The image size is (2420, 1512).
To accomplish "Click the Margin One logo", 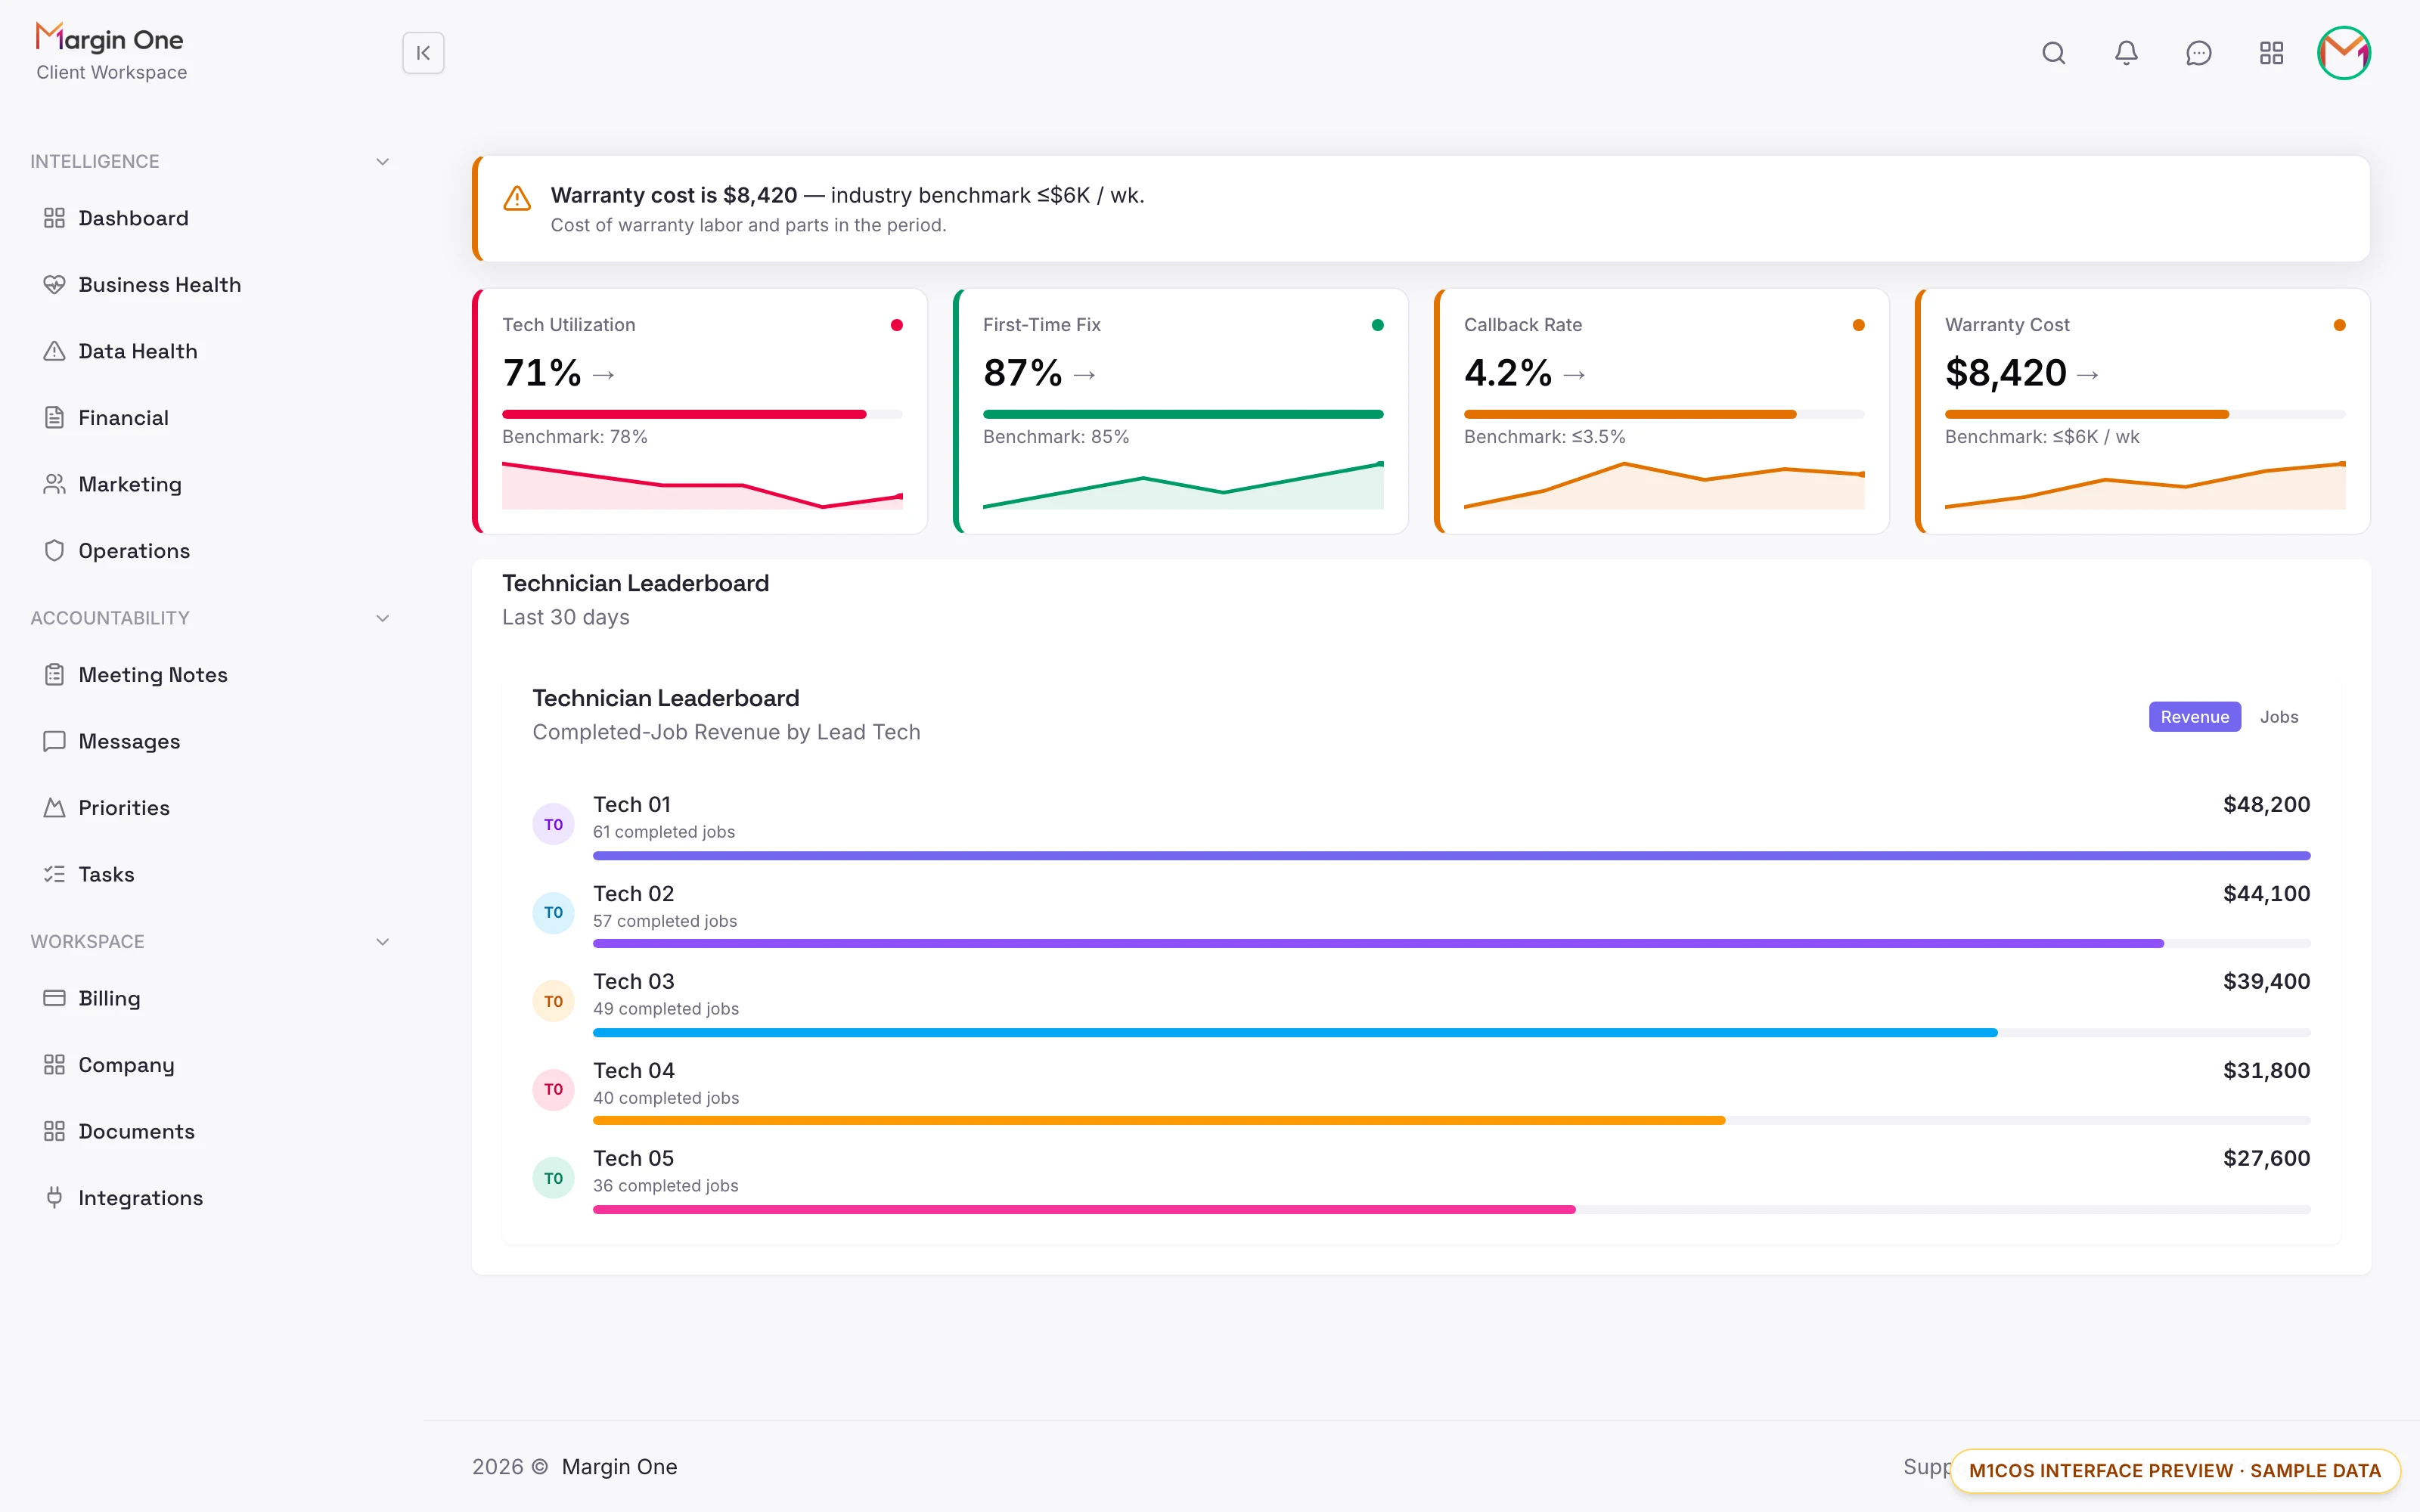I will coord(110,38).
